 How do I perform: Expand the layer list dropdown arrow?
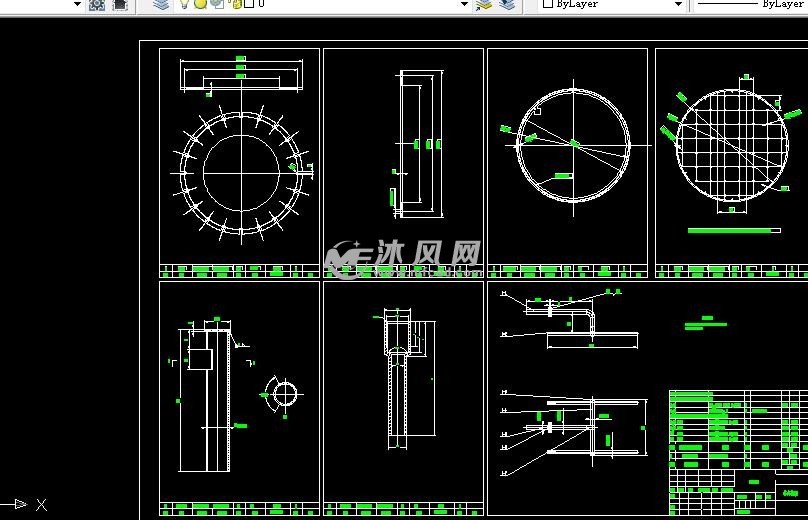[x=464, y=4]
